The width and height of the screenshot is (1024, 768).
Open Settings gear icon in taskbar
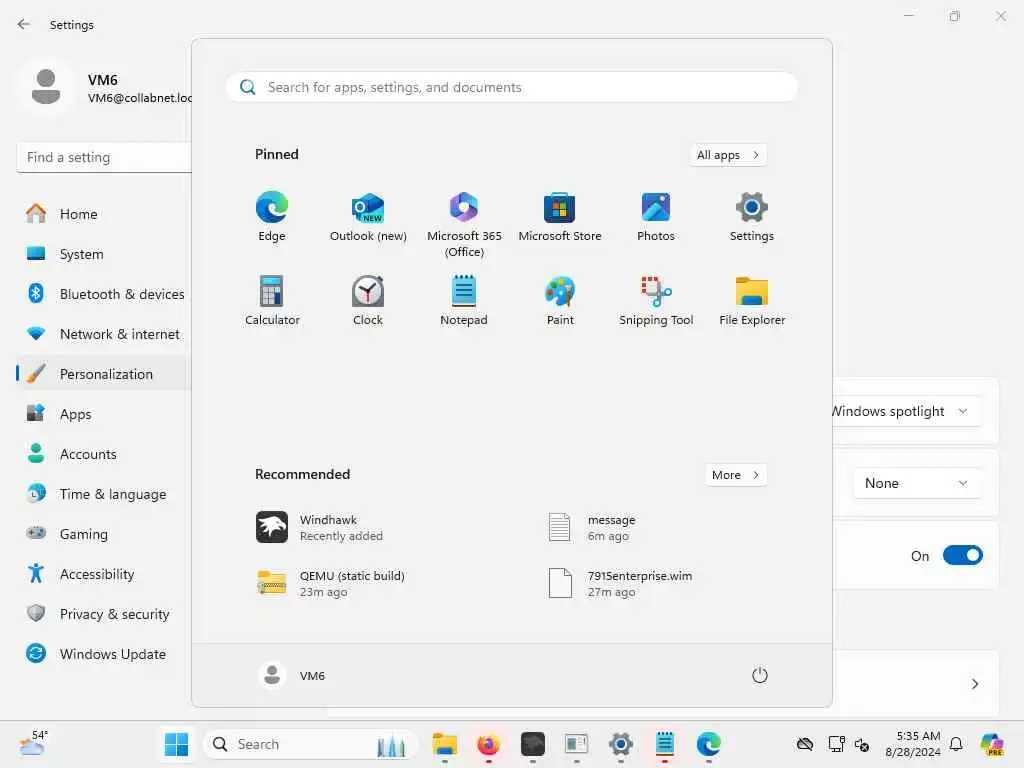620,744
